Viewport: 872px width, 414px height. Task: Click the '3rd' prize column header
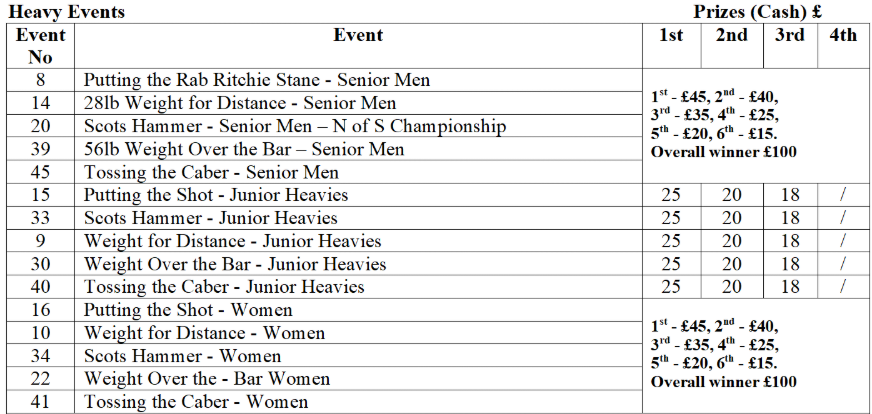(x=790, y=35)
